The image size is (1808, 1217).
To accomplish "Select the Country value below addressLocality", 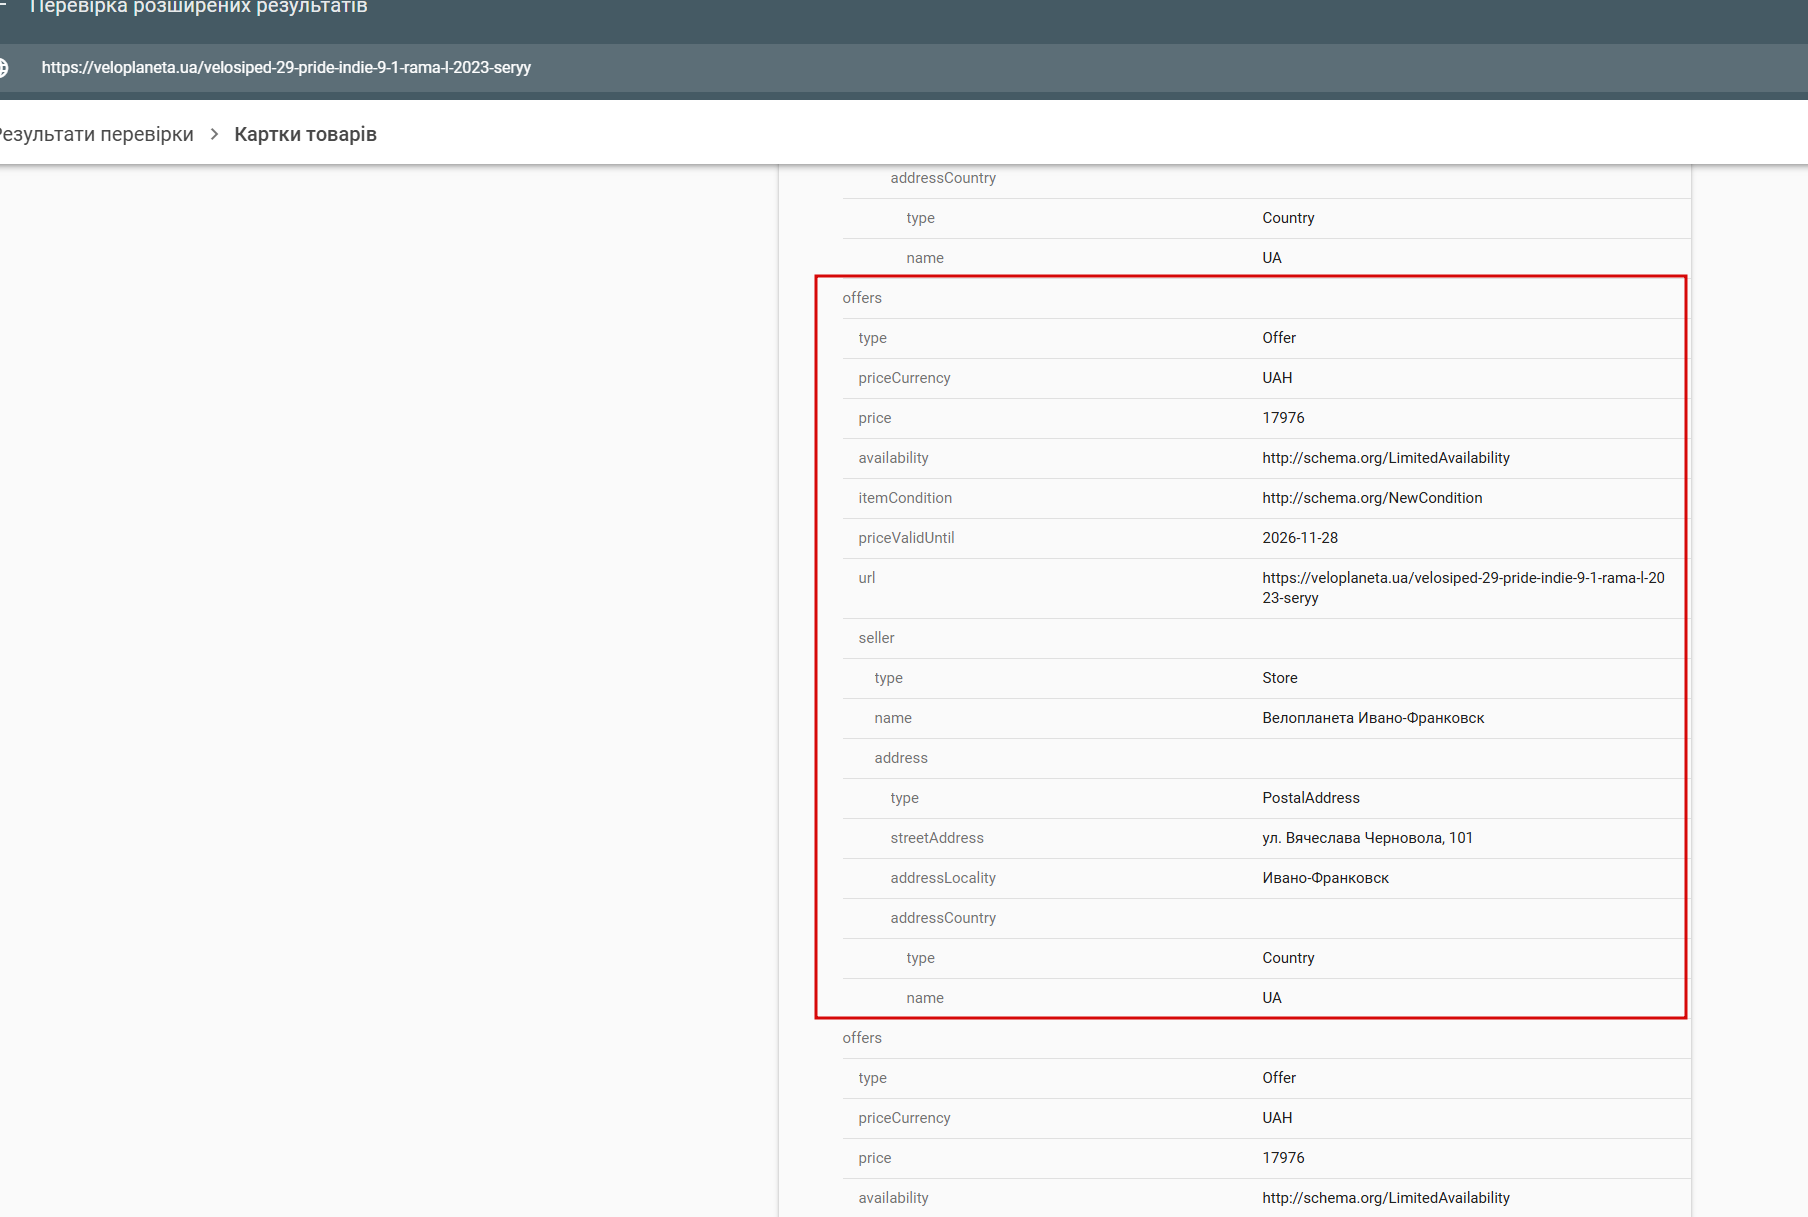I will pyautogui.click(x=1288, y=958).
